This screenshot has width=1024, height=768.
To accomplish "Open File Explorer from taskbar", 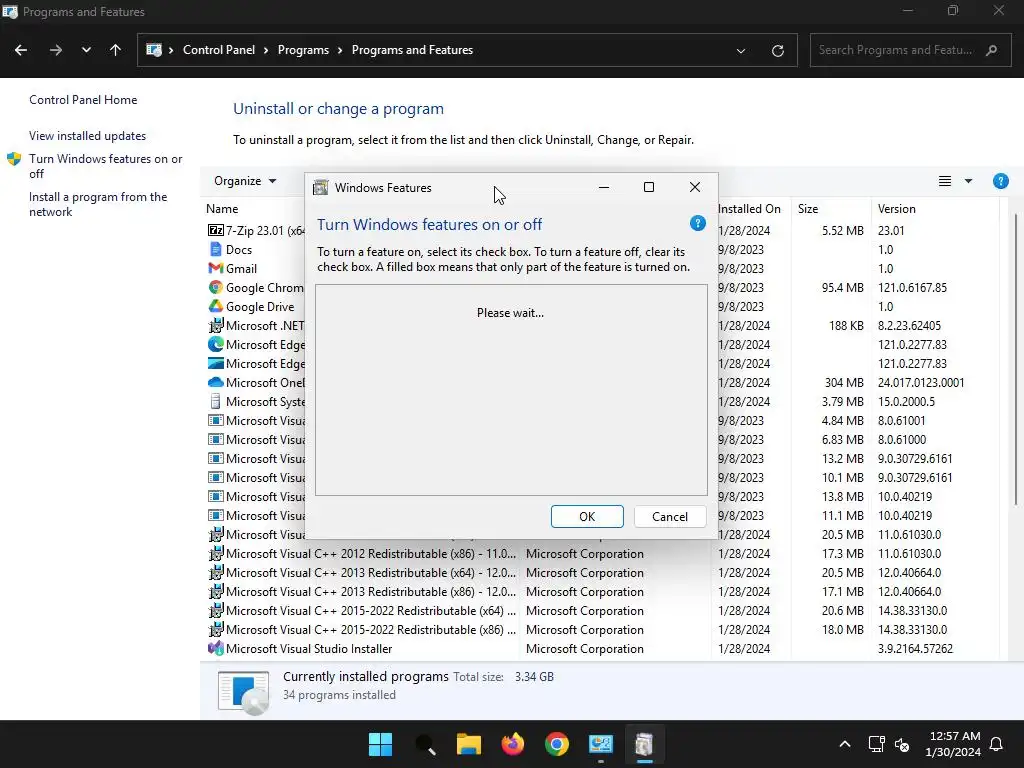I will pyautogui.click(x=469, y=744).
